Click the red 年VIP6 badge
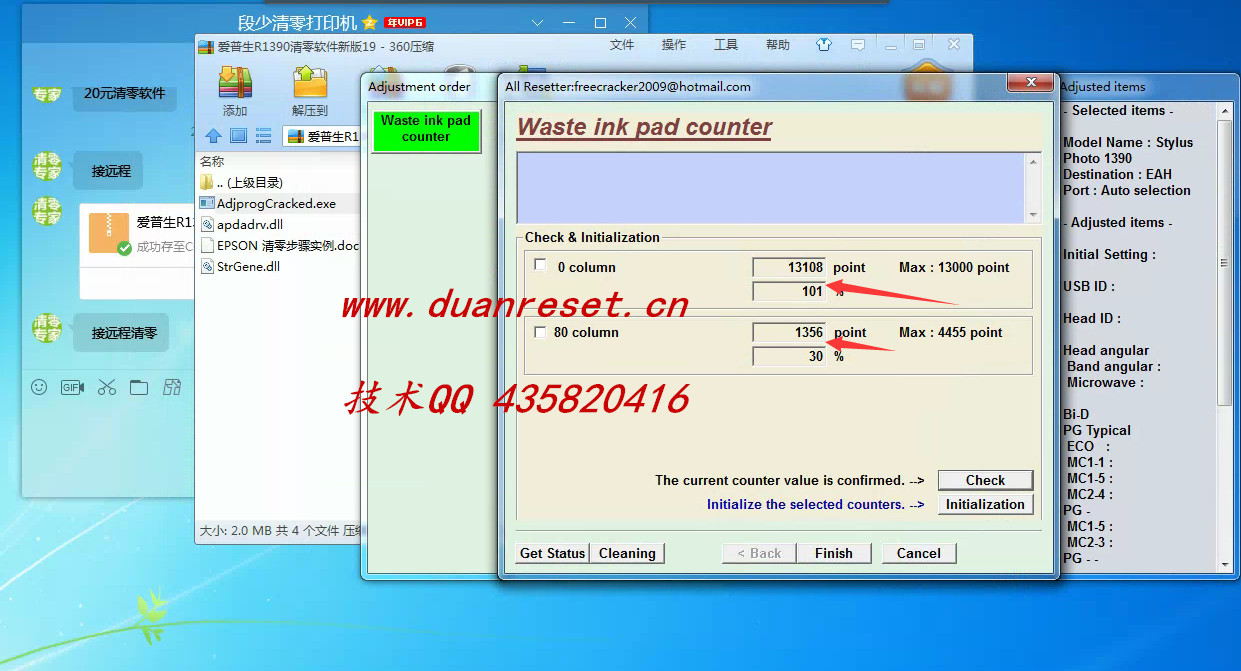1241x671 pixels. pos(405,22)
